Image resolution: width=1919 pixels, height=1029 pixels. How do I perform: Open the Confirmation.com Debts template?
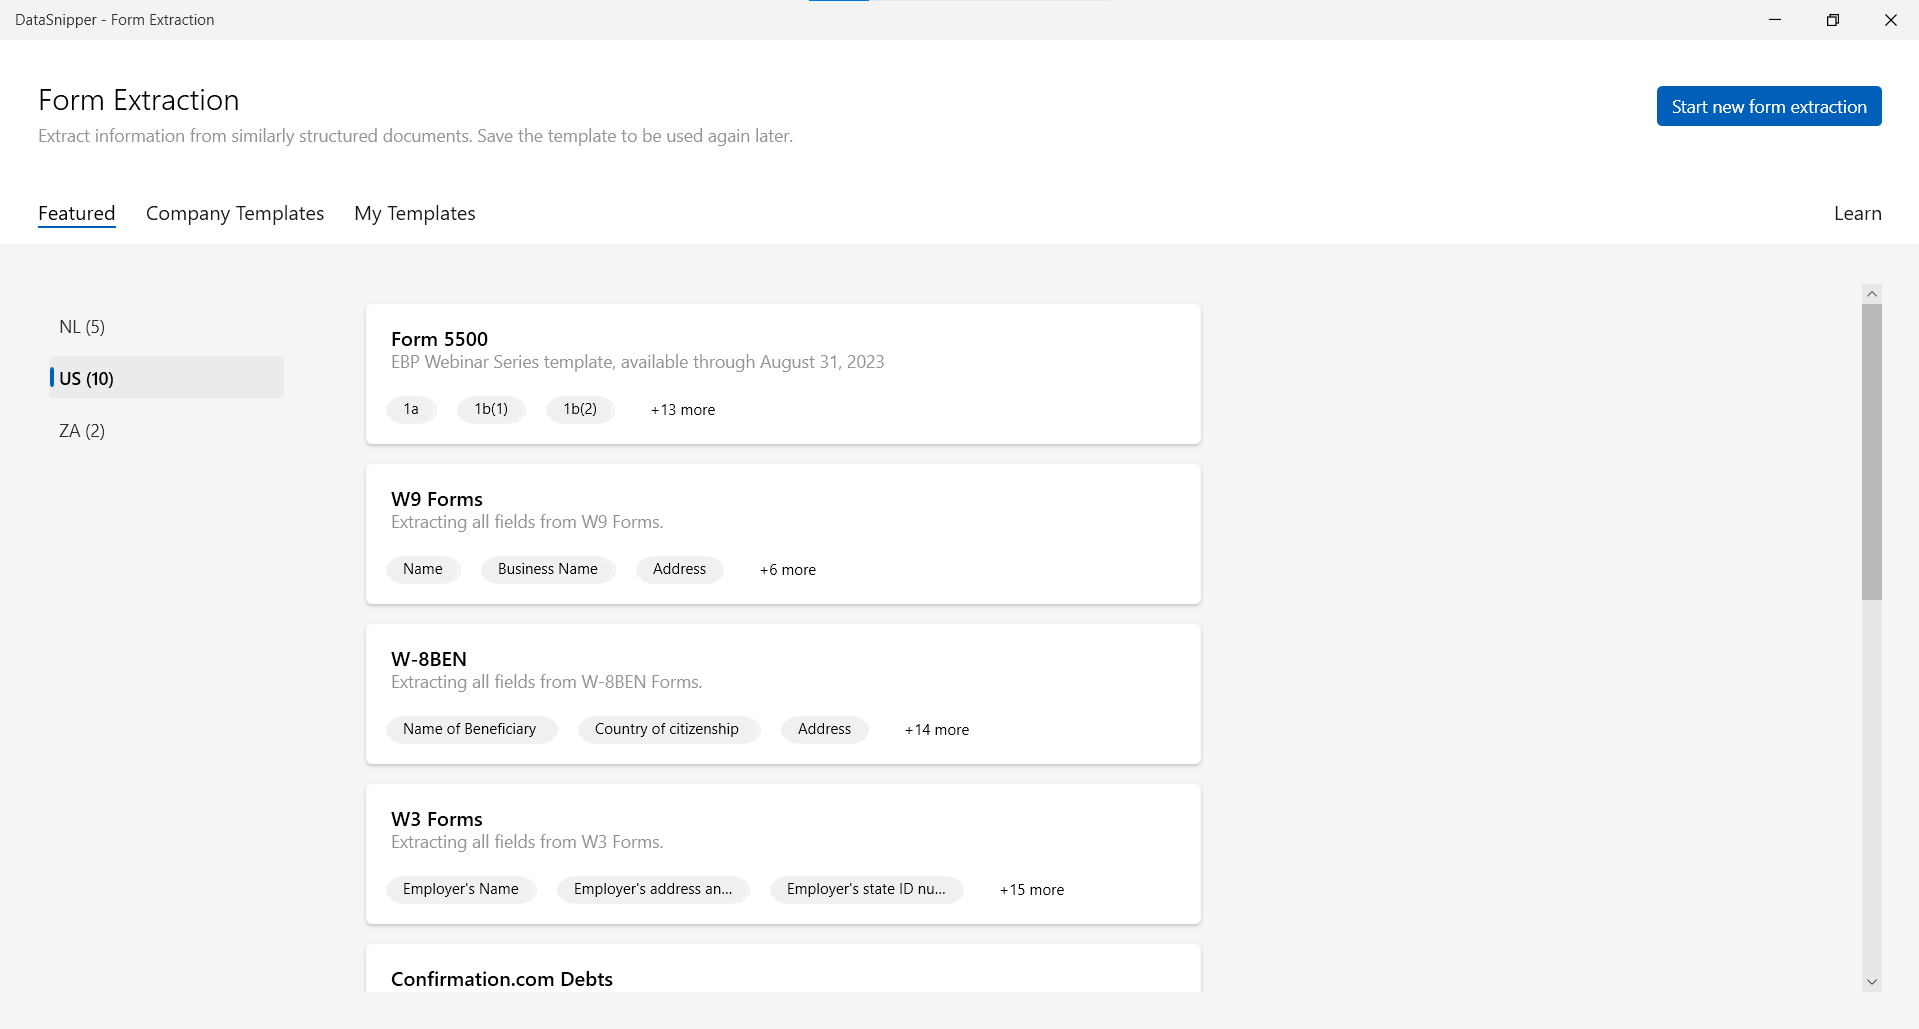point(501,979)
